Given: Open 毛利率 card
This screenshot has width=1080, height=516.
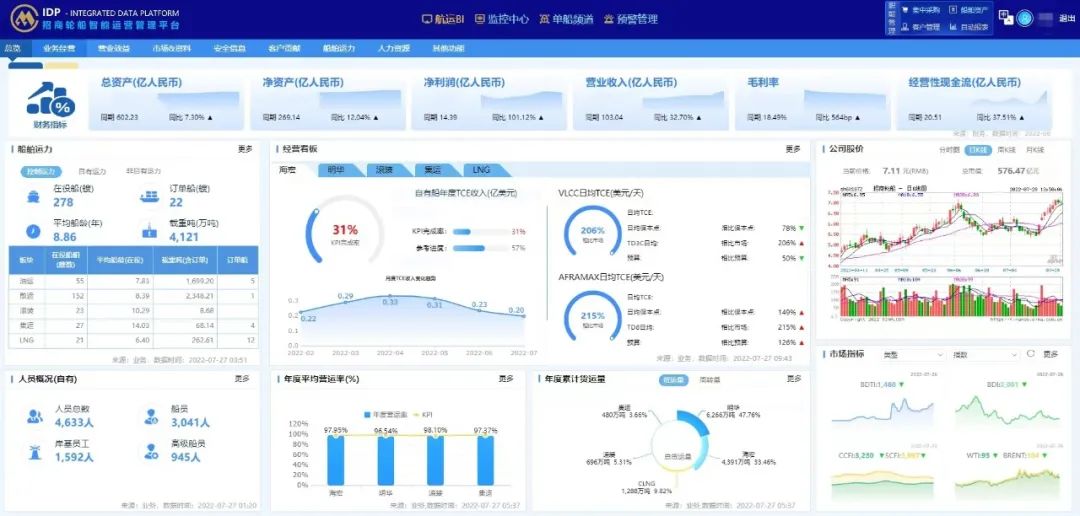Looking at the screenshot, I should [x=813, y=101].
